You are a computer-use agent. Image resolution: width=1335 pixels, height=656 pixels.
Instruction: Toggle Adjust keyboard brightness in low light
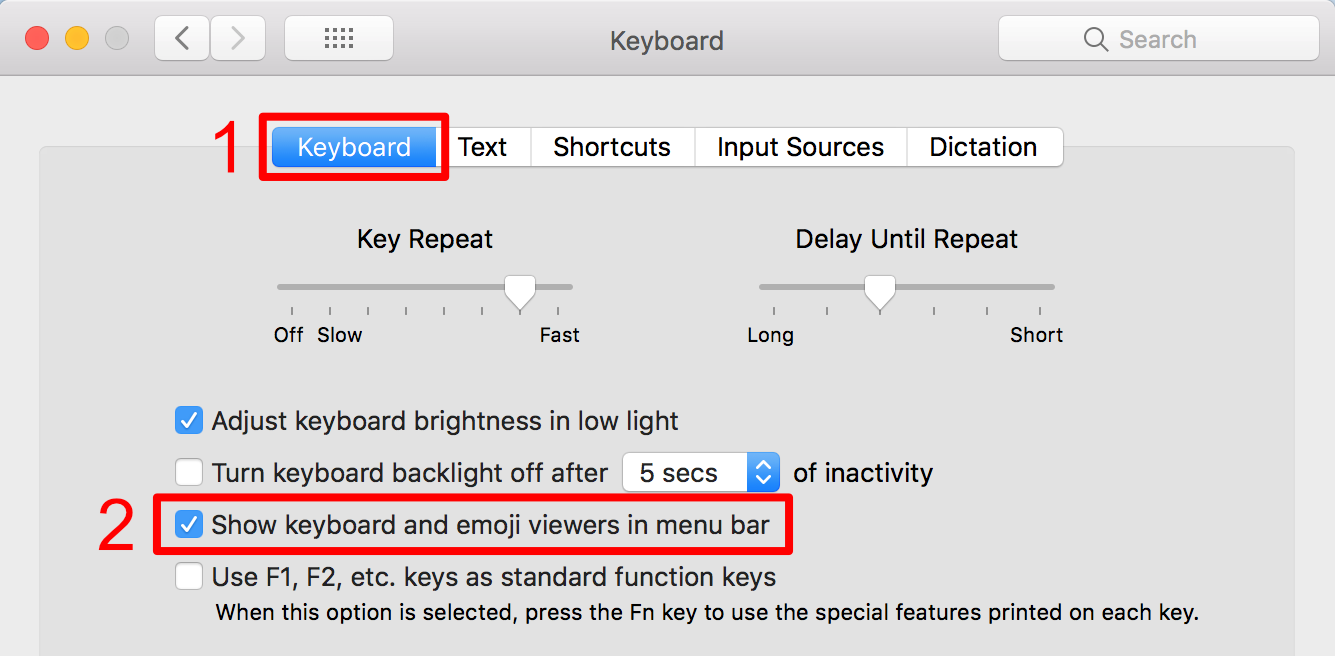click(188, 420)
